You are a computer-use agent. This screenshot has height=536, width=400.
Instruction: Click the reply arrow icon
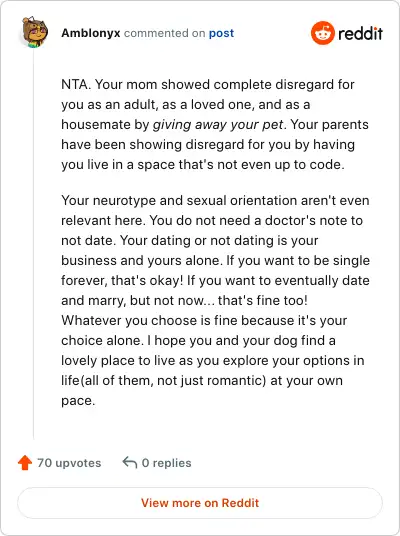pyautogui.click(x=130, y=463)
